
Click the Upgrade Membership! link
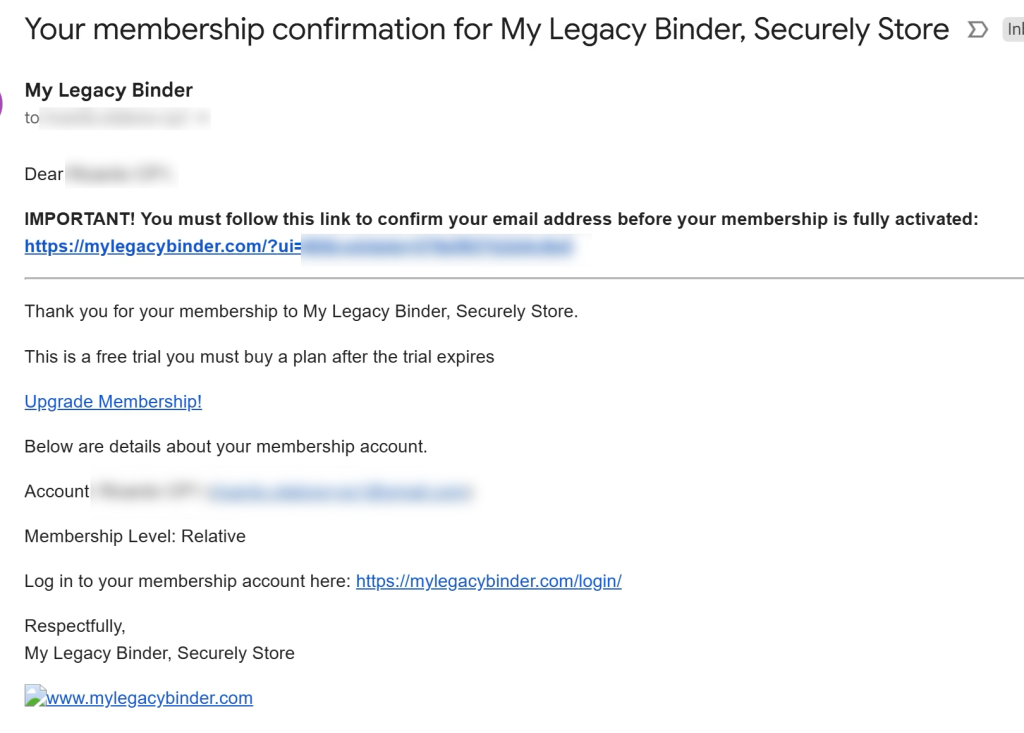click(x=113, y=401)
